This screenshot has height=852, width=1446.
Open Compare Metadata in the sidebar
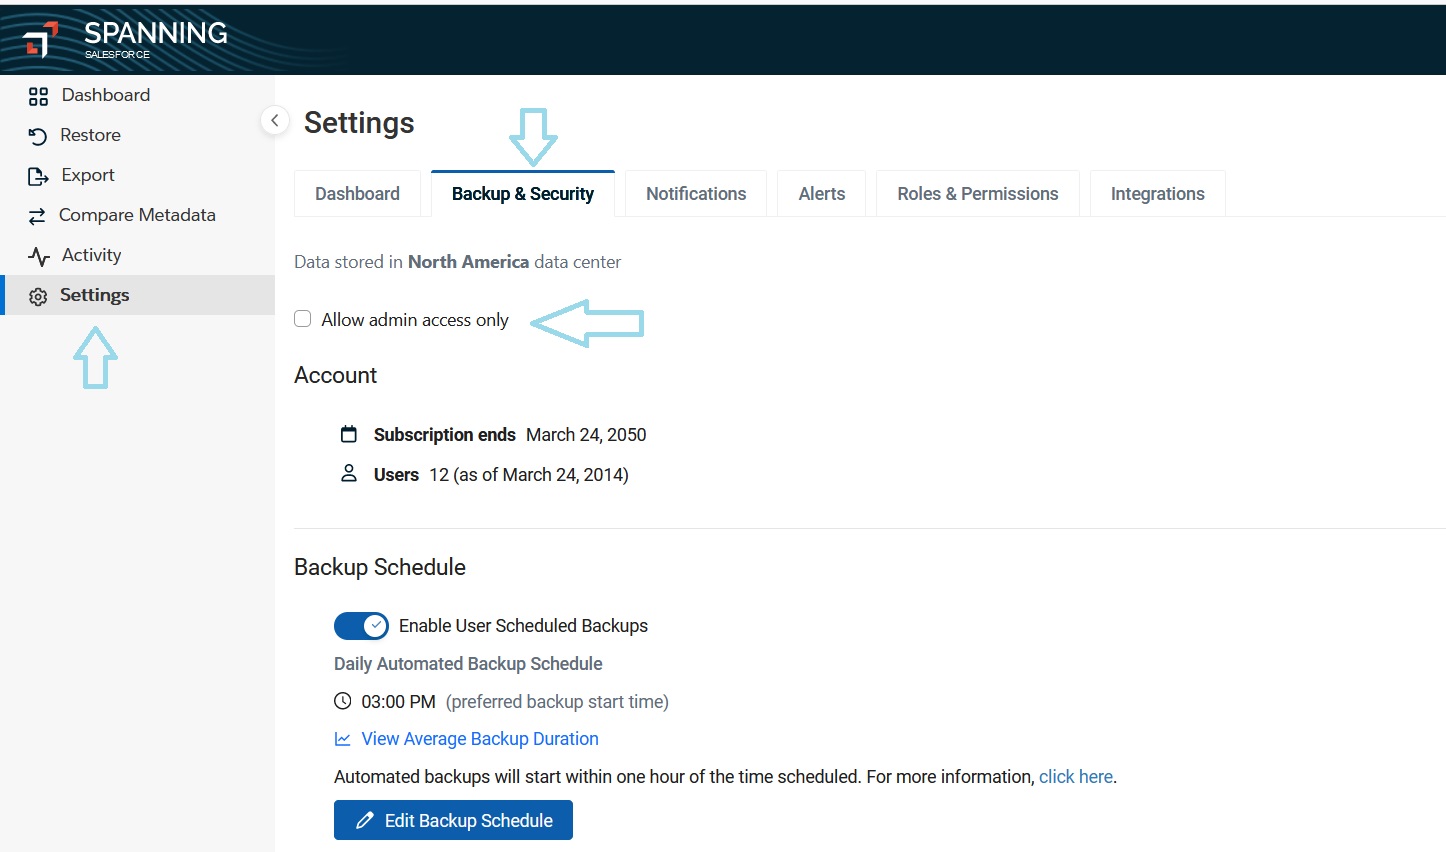(138, 215)
